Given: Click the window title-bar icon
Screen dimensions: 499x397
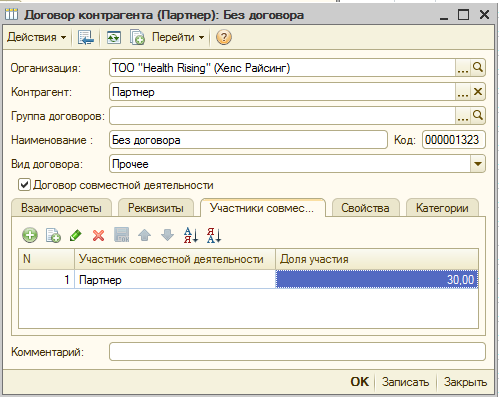Looking at the screenshot, I should pos(11,15).
